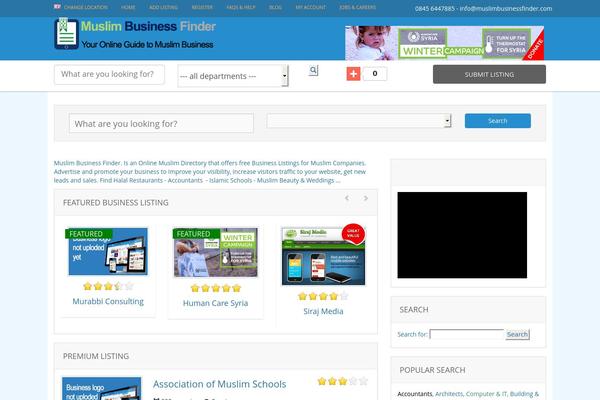This screenshot has height=400, width=600.
Task: Click the Muslim Business Finder logo icon
Action: coord(67,34)
